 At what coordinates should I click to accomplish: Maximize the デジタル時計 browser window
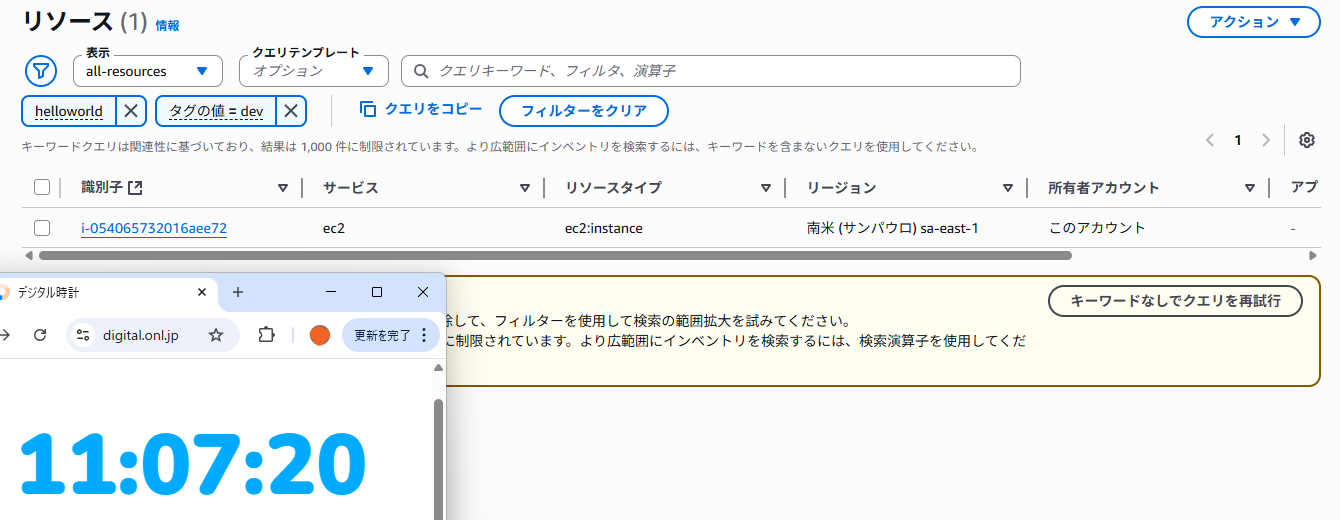click(x=377, y=292)
